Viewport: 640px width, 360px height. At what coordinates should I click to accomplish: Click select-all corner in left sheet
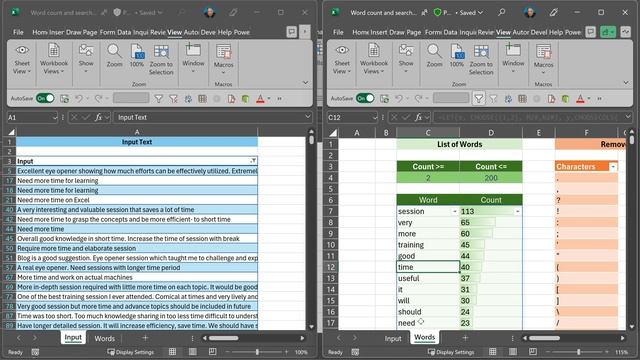[x=11, y=132]
